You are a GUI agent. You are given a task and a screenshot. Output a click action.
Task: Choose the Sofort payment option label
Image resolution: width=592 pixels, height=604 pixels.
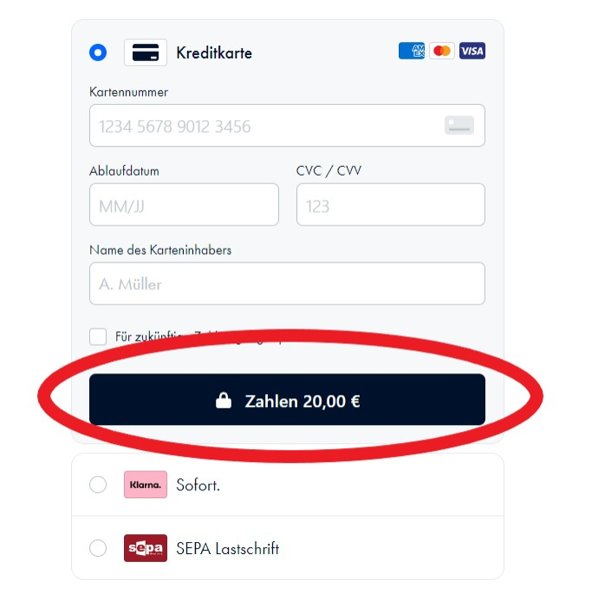tap(198, 485)
